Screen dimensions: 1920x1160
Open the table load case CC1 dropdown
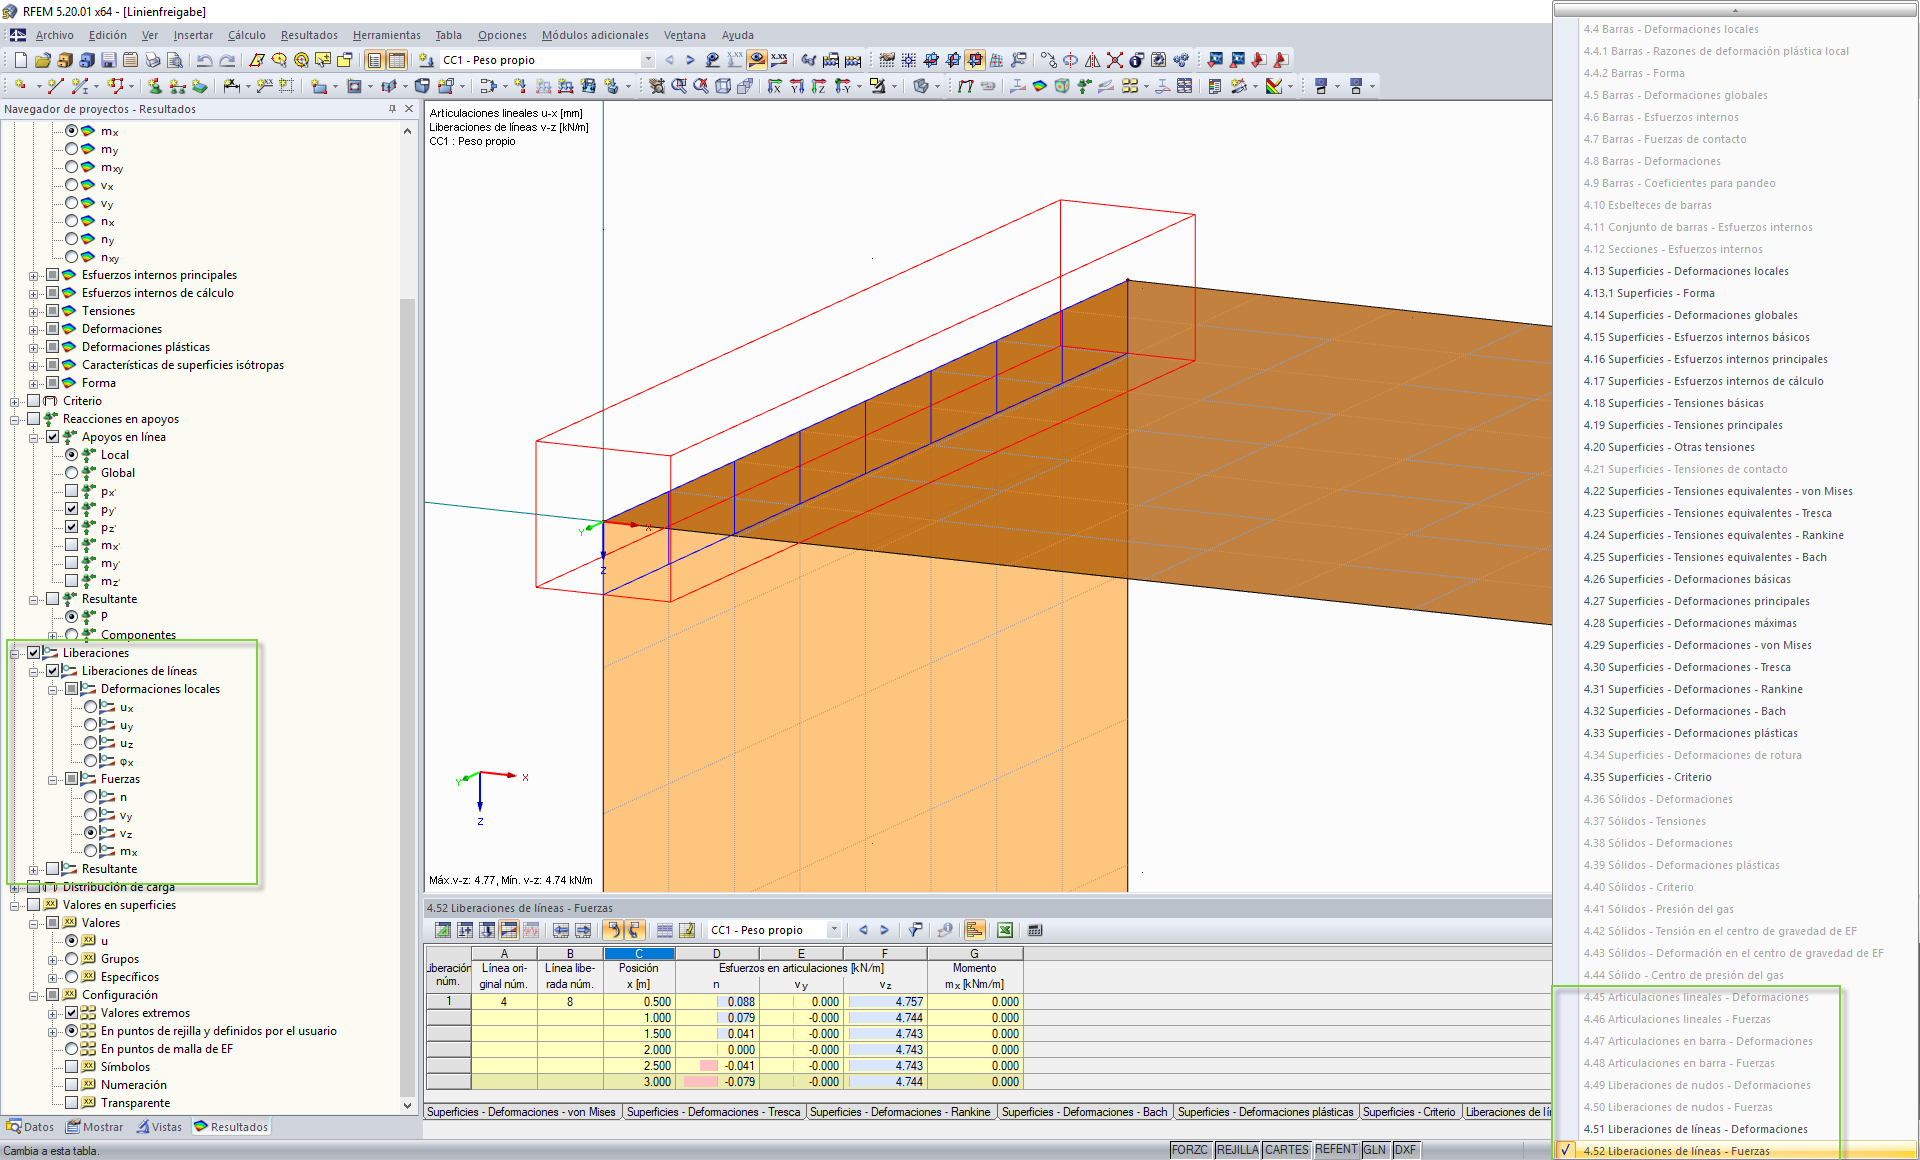tap(834, 930)
